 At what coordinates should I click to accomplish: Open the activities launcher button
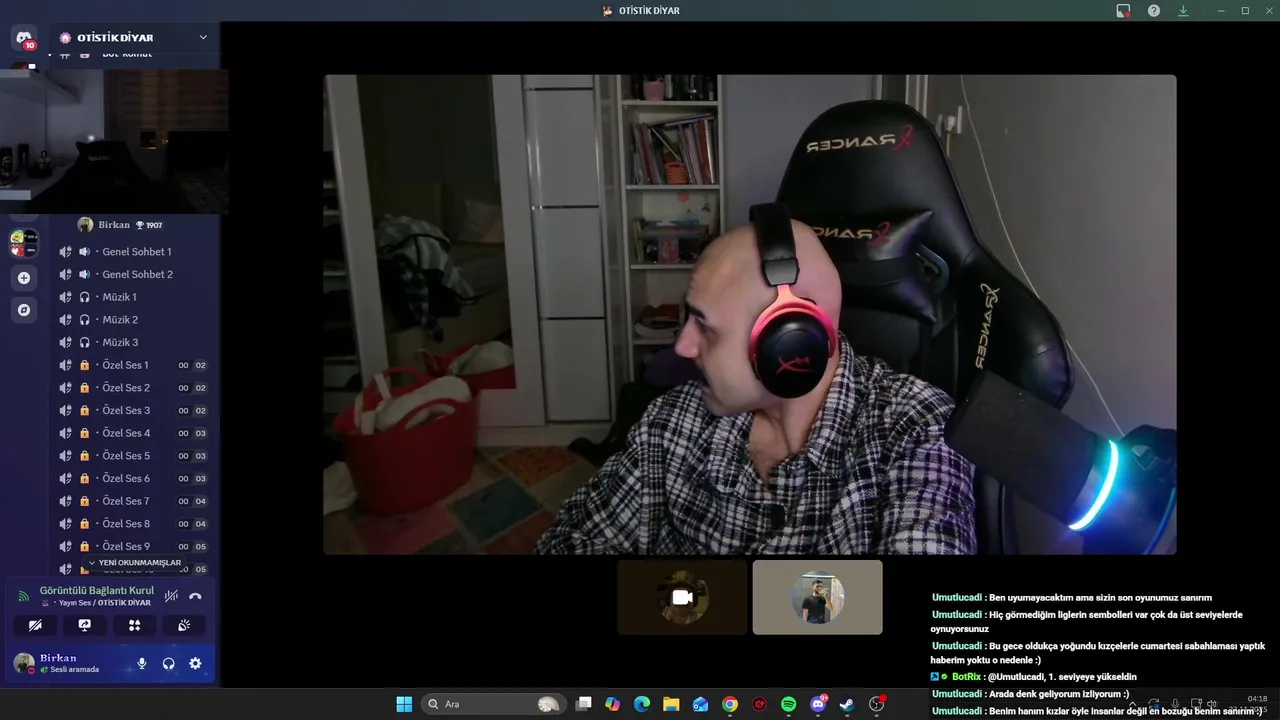(x=135, y=625)
